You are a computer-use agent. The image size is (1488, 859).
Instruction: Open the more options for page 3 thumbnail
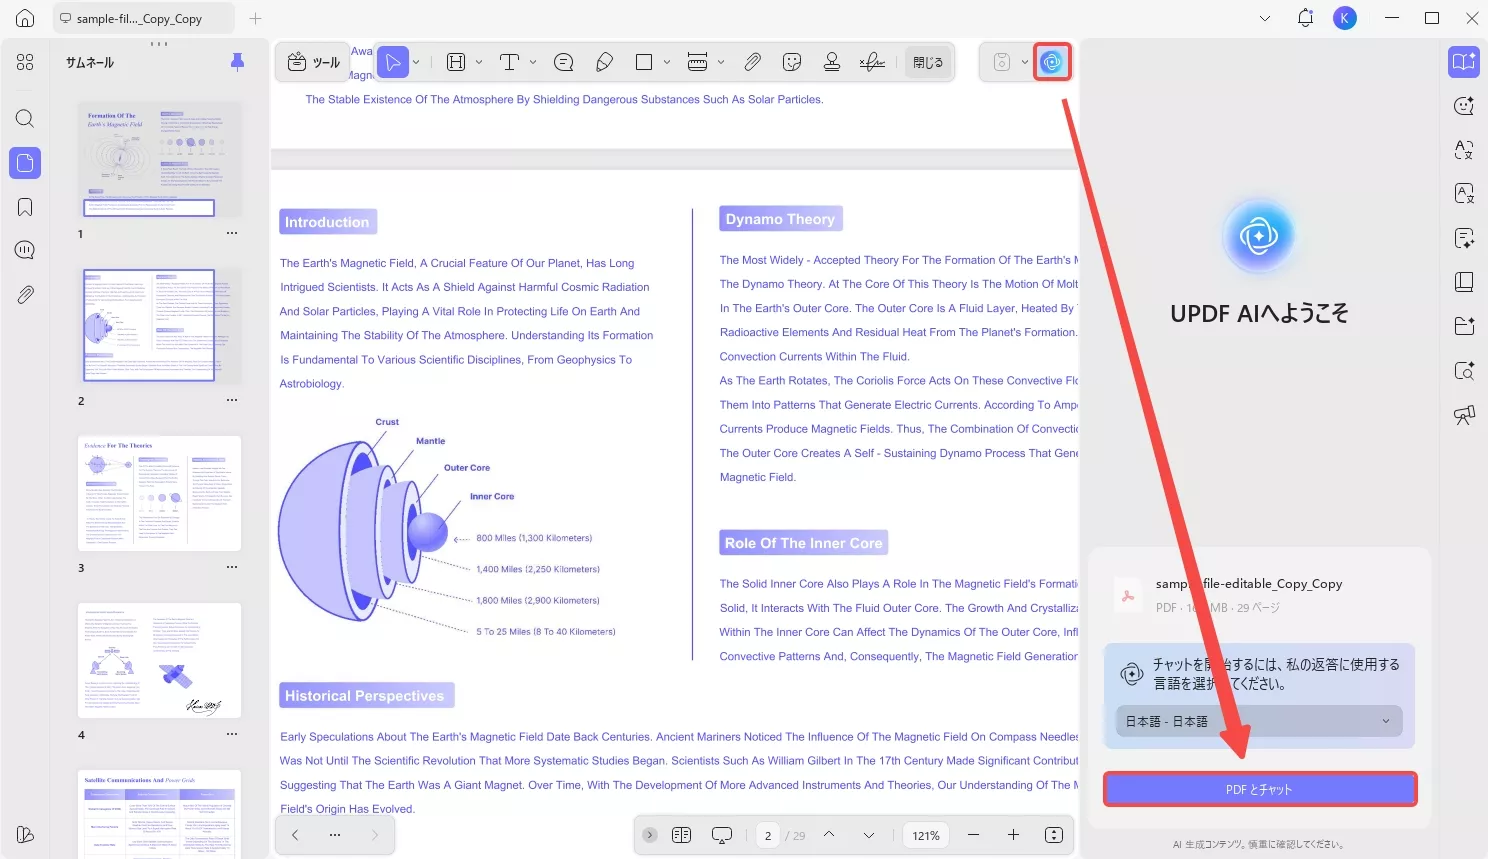coord(232,567)
